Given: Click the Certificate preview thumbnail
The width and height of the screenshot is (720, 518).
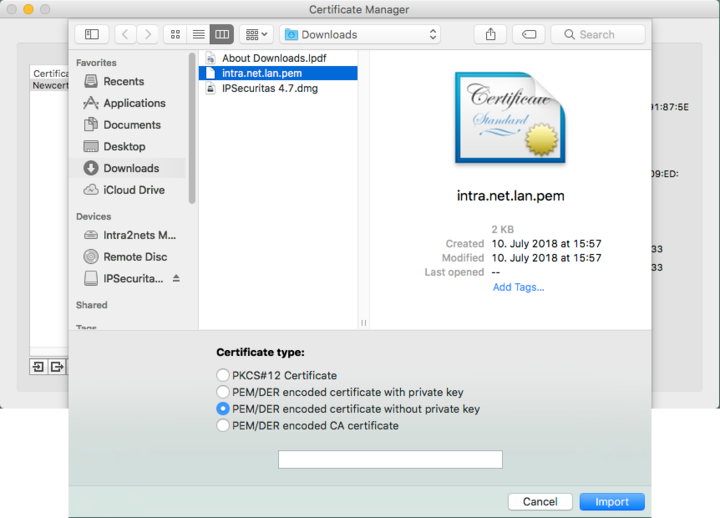Looking at the screenshot, I should tap(510, 118).
